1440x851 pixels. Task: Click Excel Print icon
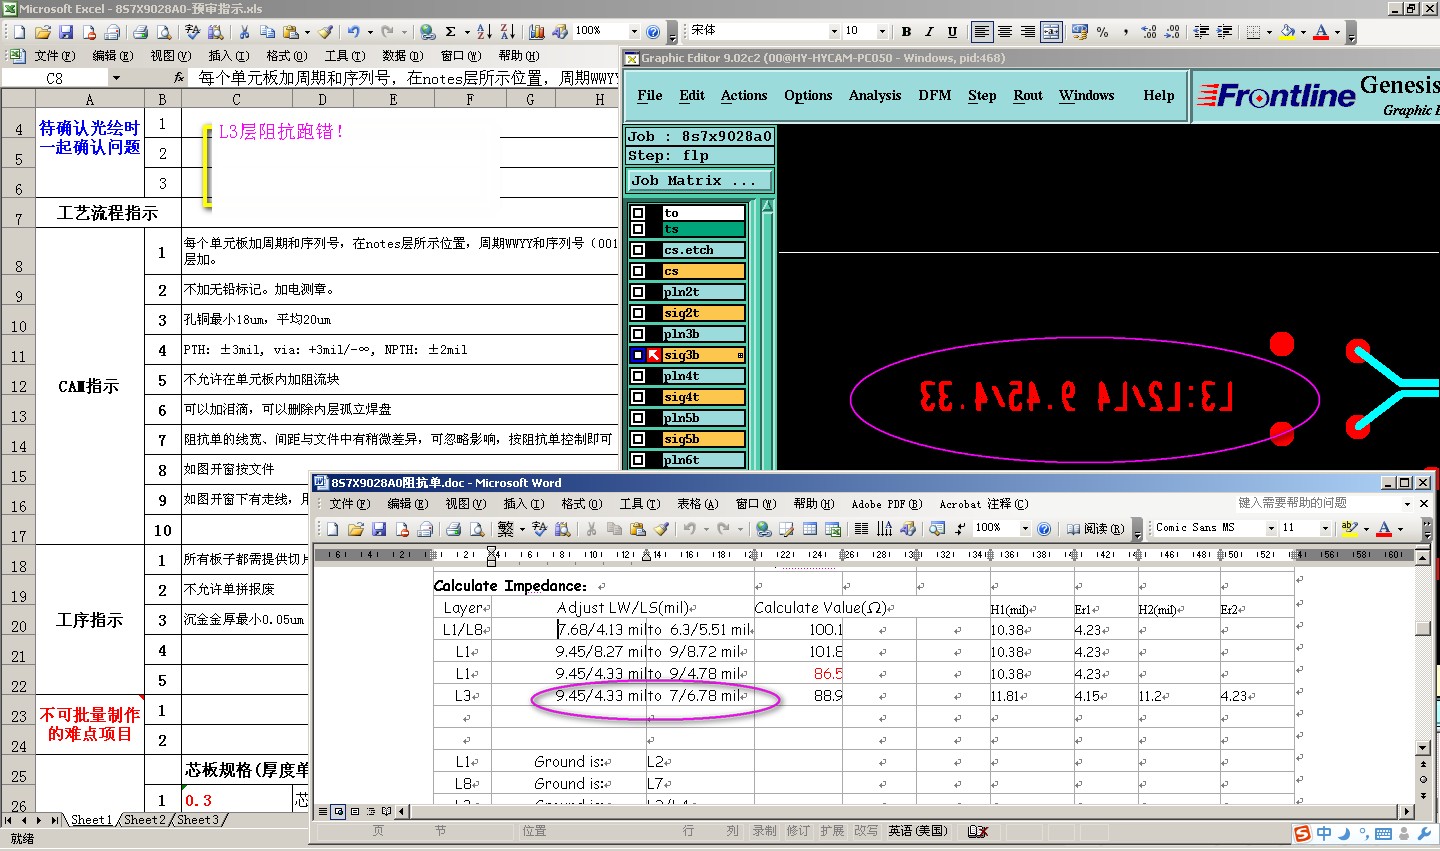click(x=140, y=32)
